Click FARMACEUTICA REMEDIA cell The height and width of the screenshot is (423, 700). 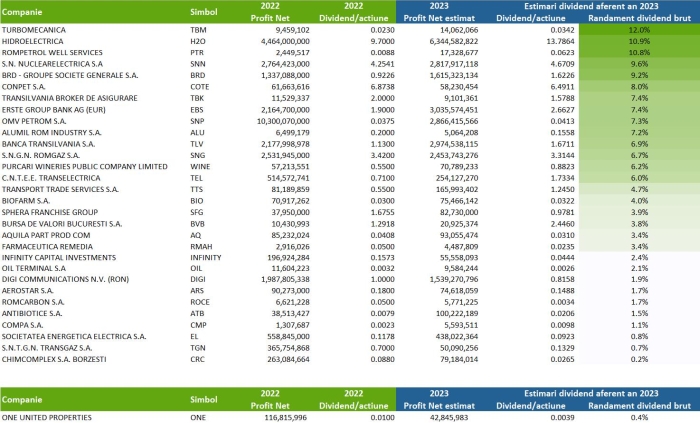47,247
